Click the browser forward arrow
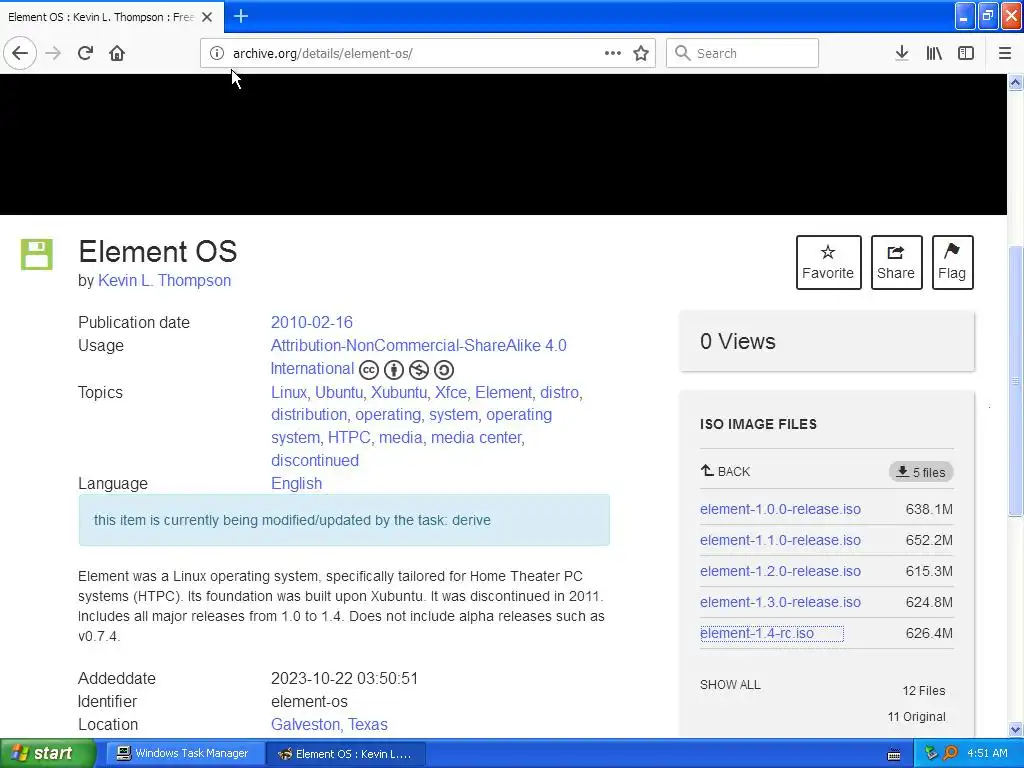 pos(53,53)
